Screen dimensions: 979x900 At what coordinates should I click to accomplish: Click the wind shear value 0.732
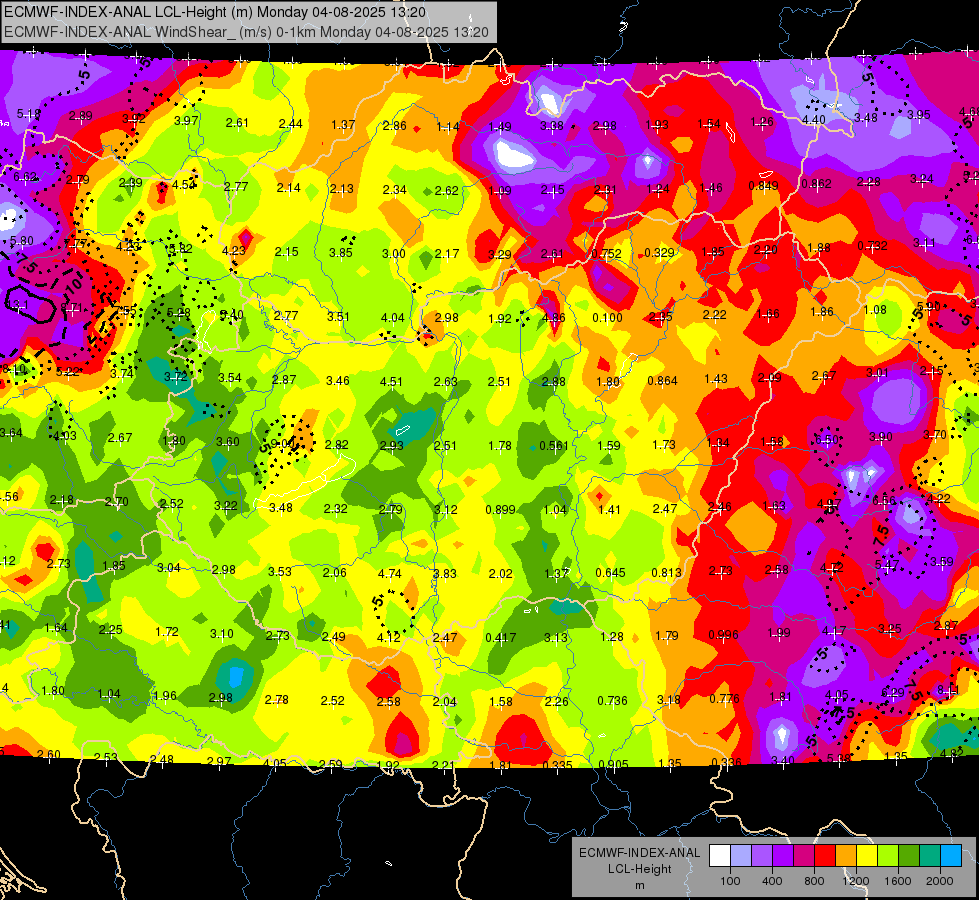(872, 246)
